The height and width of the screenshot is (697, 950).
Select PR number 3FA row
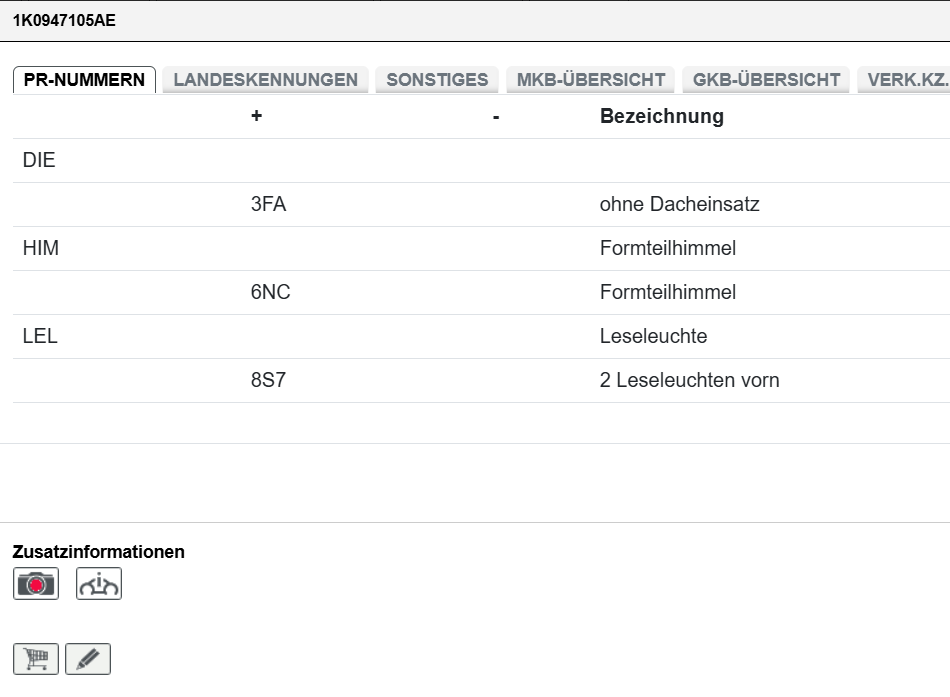481,204
